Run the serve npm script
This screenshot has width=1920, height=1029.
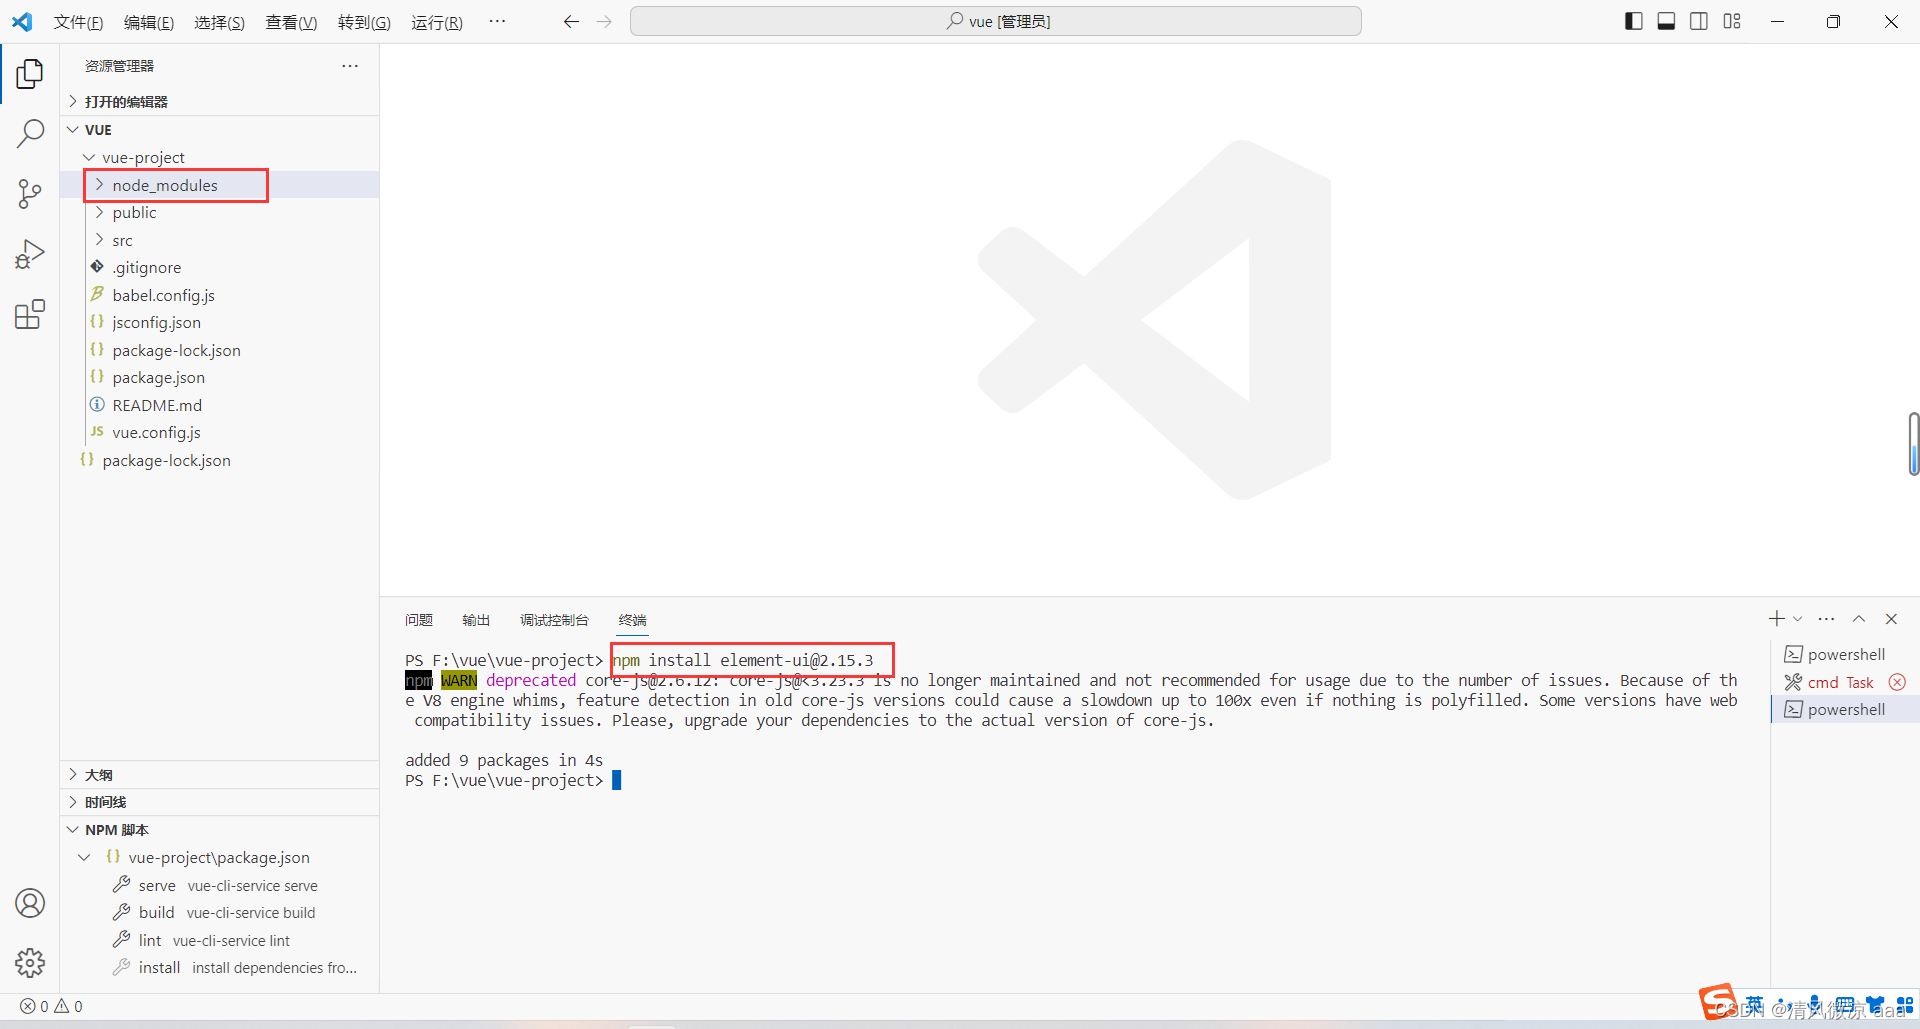pyautogui.click(x=220, y=885)
